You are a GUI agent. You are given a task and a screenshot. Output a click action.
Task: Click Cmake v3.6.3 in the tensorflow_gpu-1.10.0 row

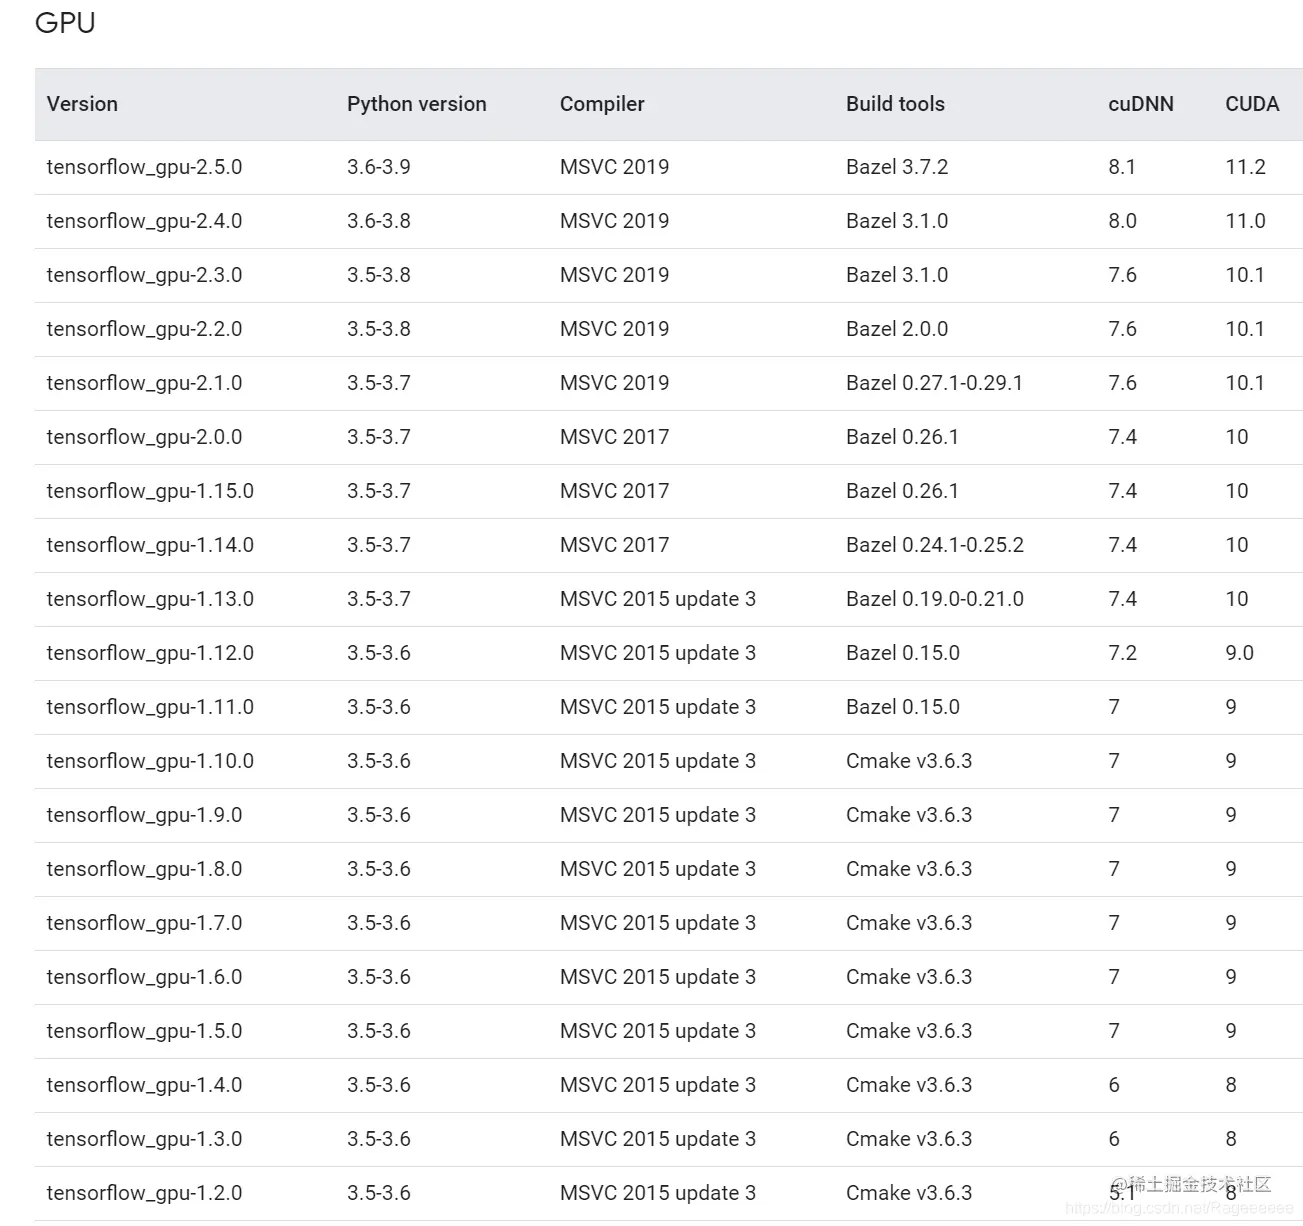click(909, 761)
